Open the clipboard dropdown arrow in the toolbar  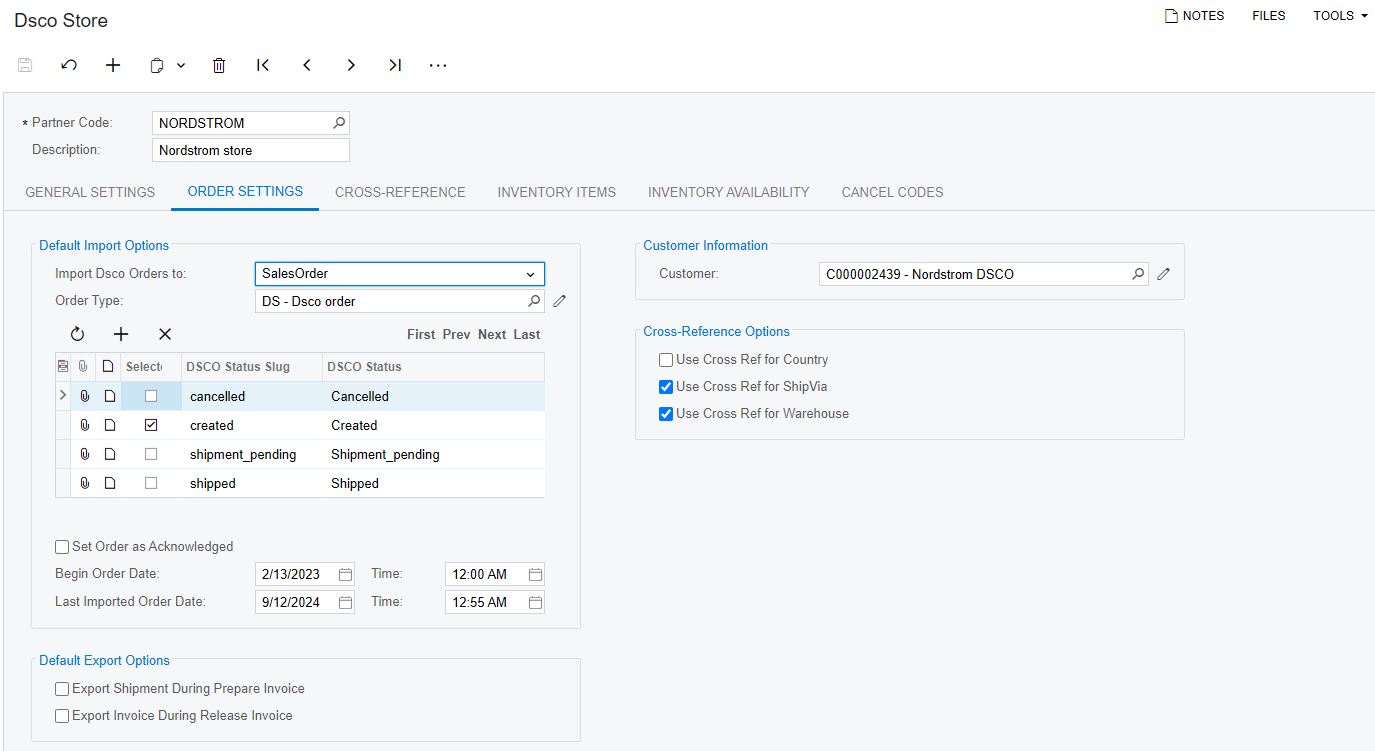(181, 65)
